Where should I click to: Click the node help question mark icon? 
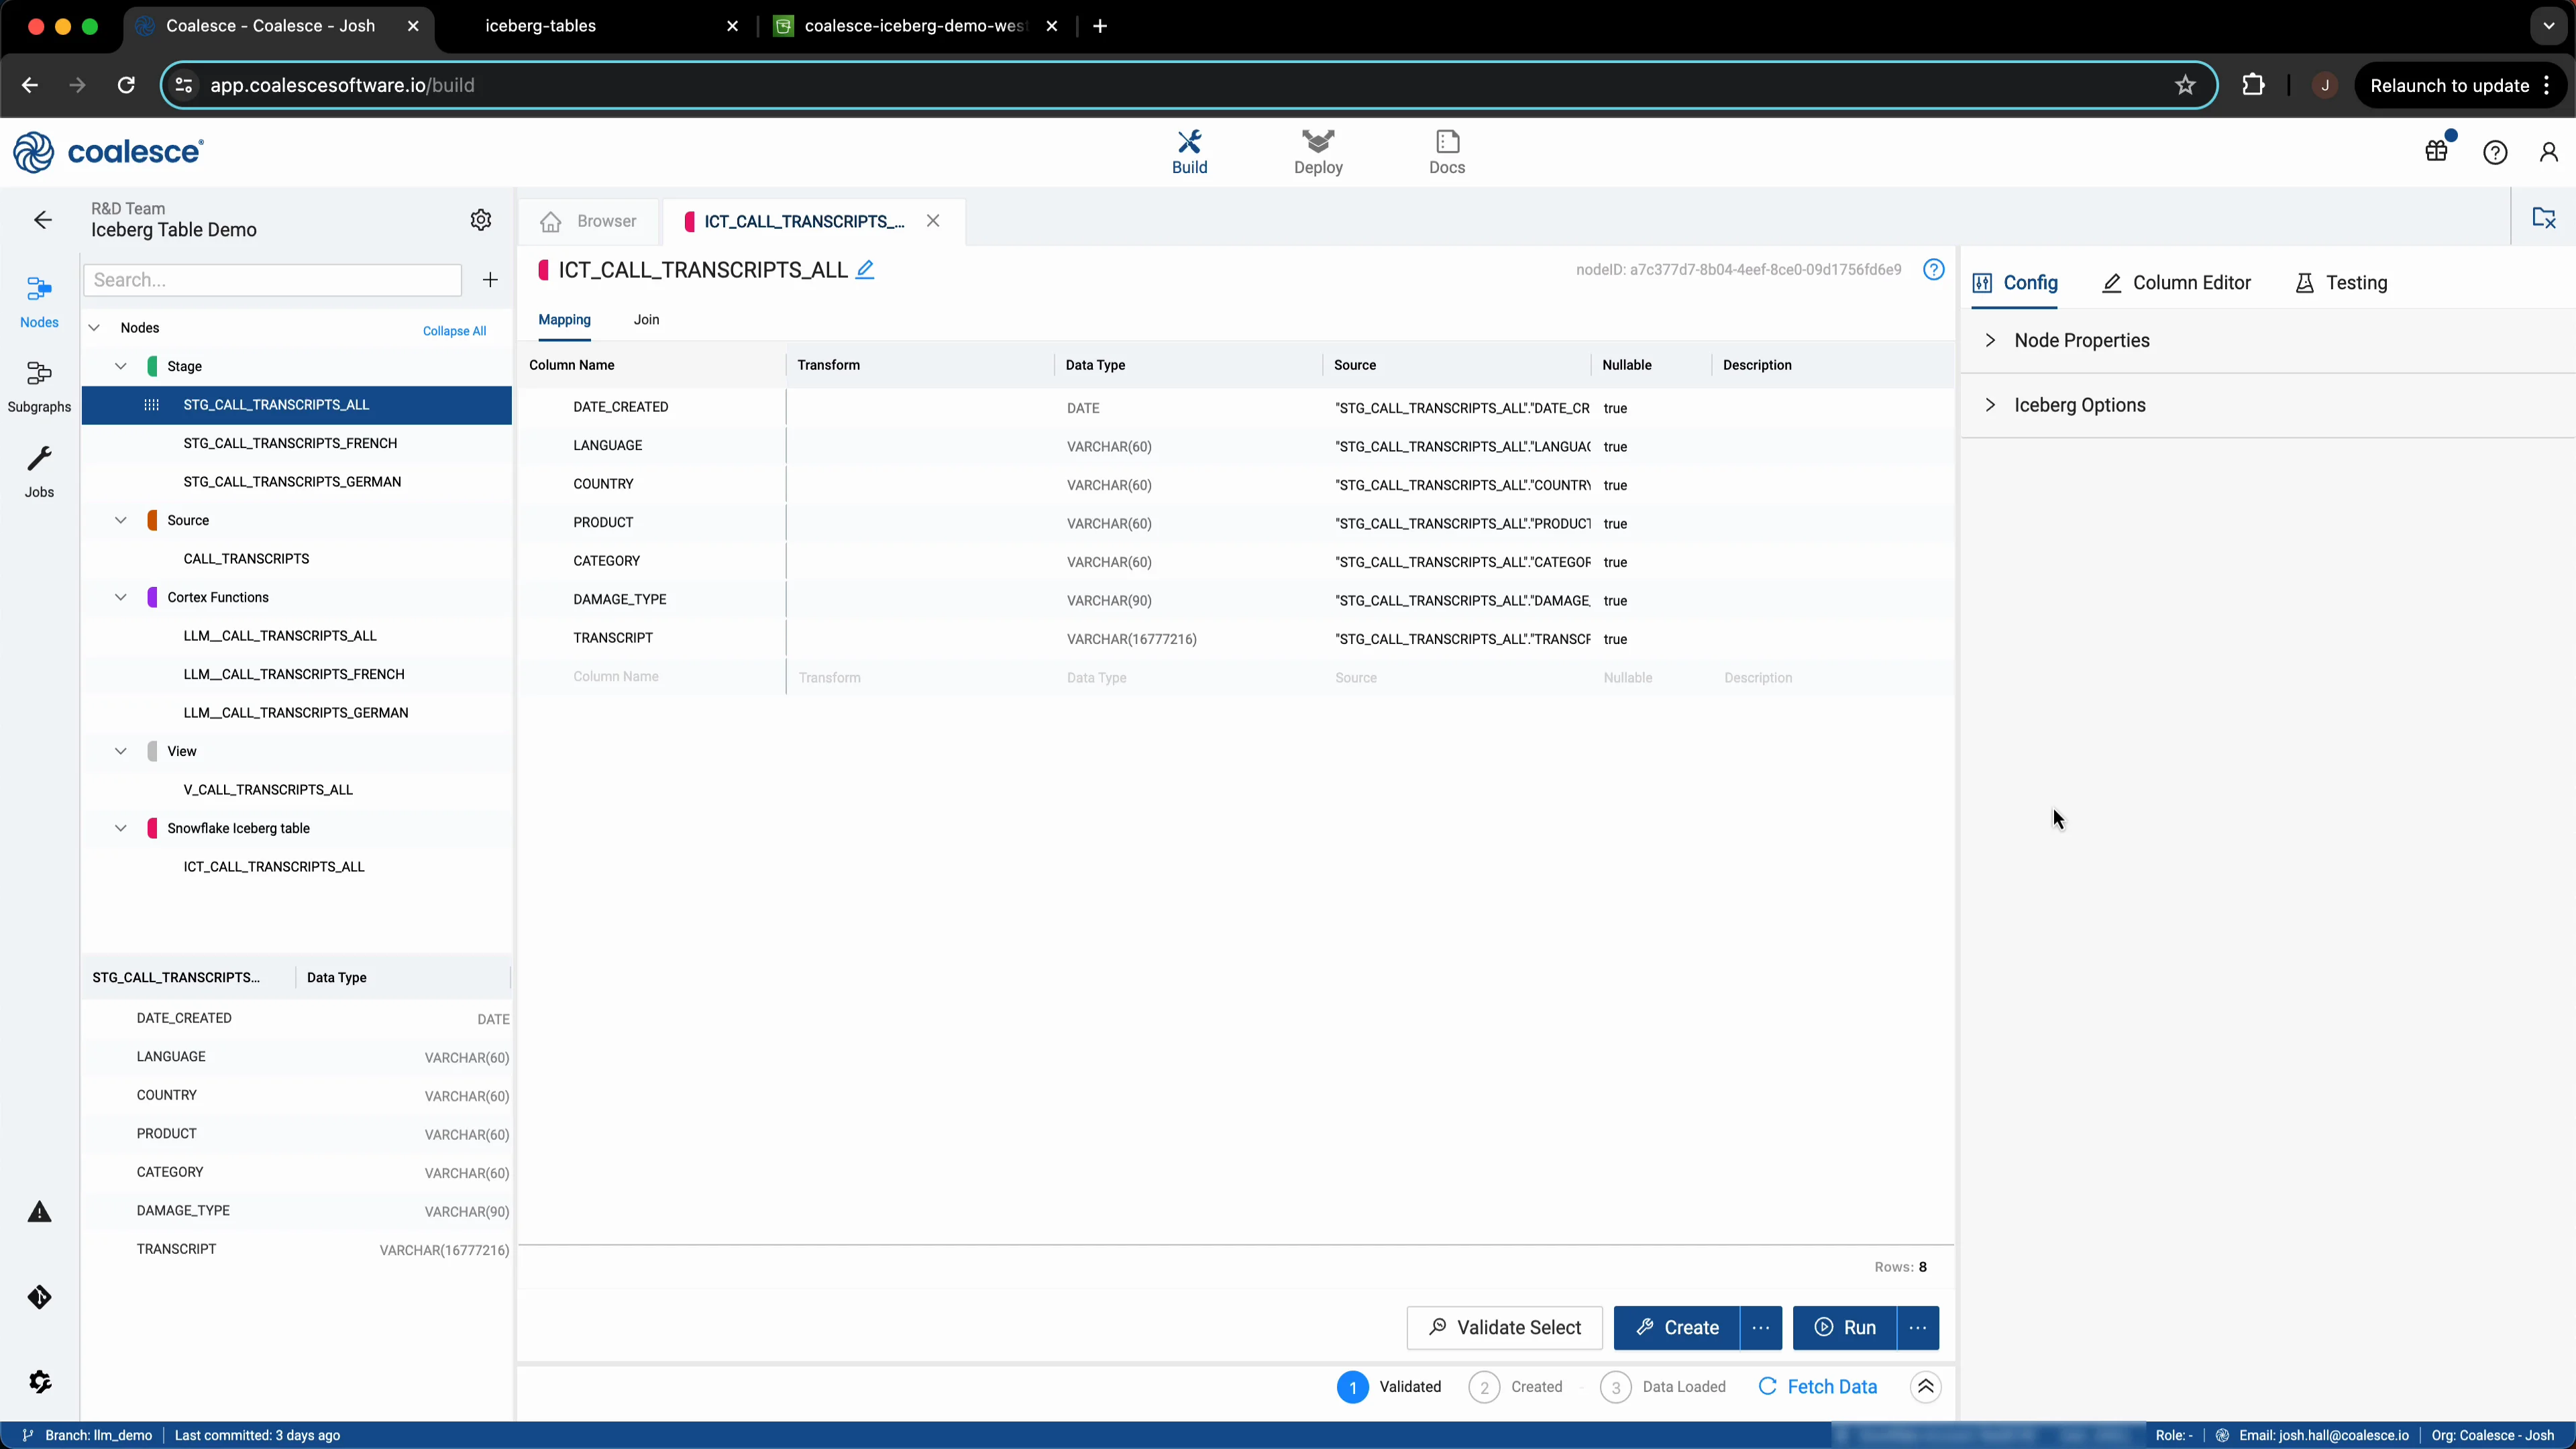coord(1934,270)
